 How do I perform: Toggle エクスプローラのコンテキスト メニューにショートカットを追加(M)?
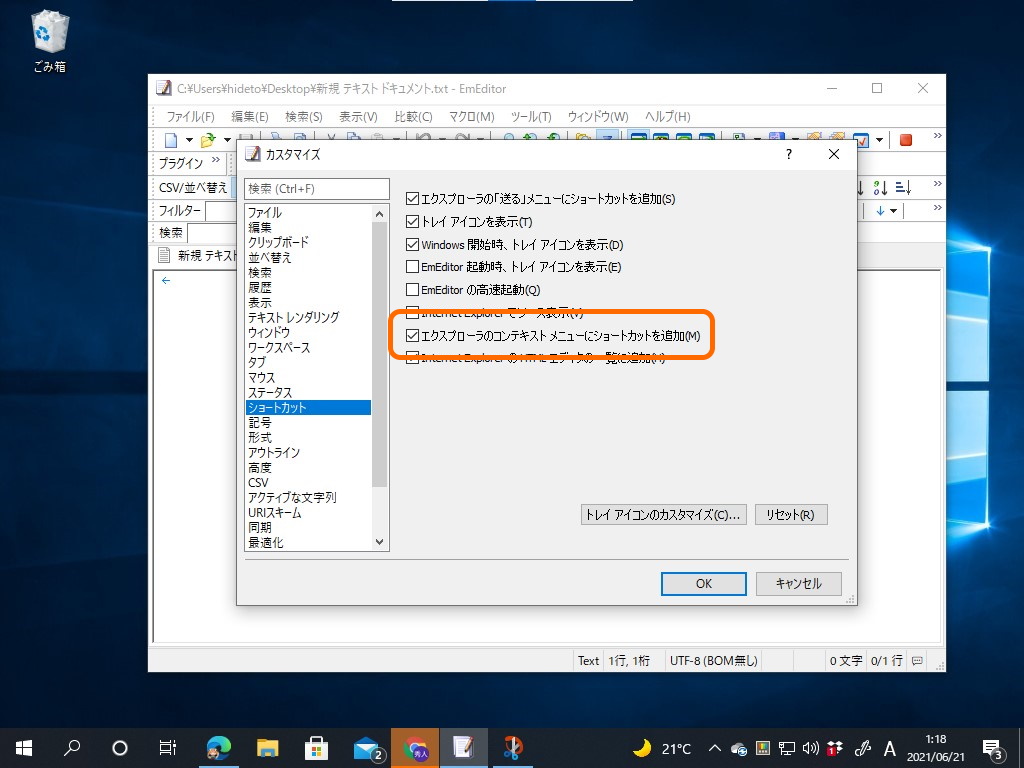point(412,336)
